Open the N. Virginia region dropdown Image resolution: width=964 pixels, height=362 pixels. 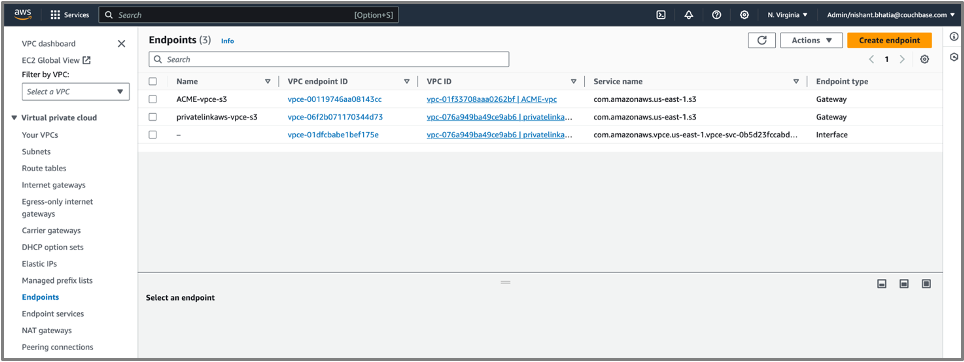[x=787, y=15]
